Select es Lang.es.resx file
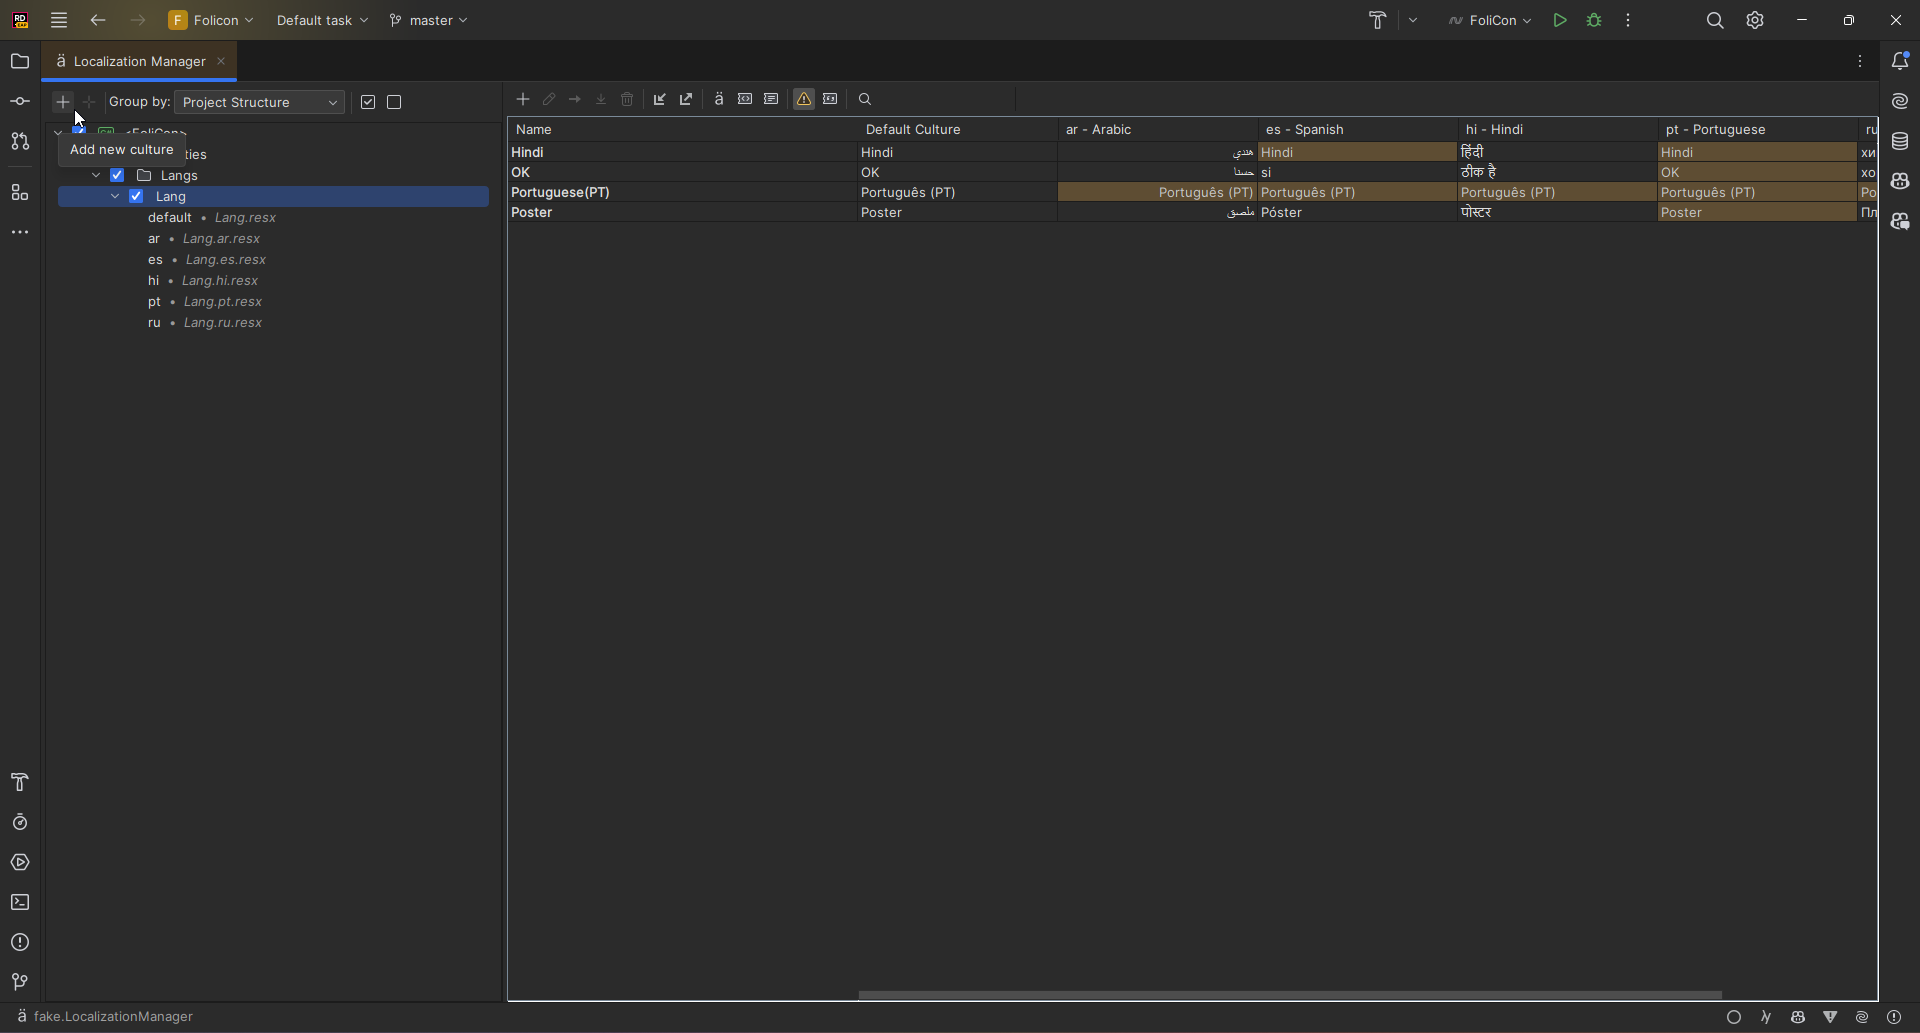Viewport: 1920px width, 1033px height. coord(207,259)
